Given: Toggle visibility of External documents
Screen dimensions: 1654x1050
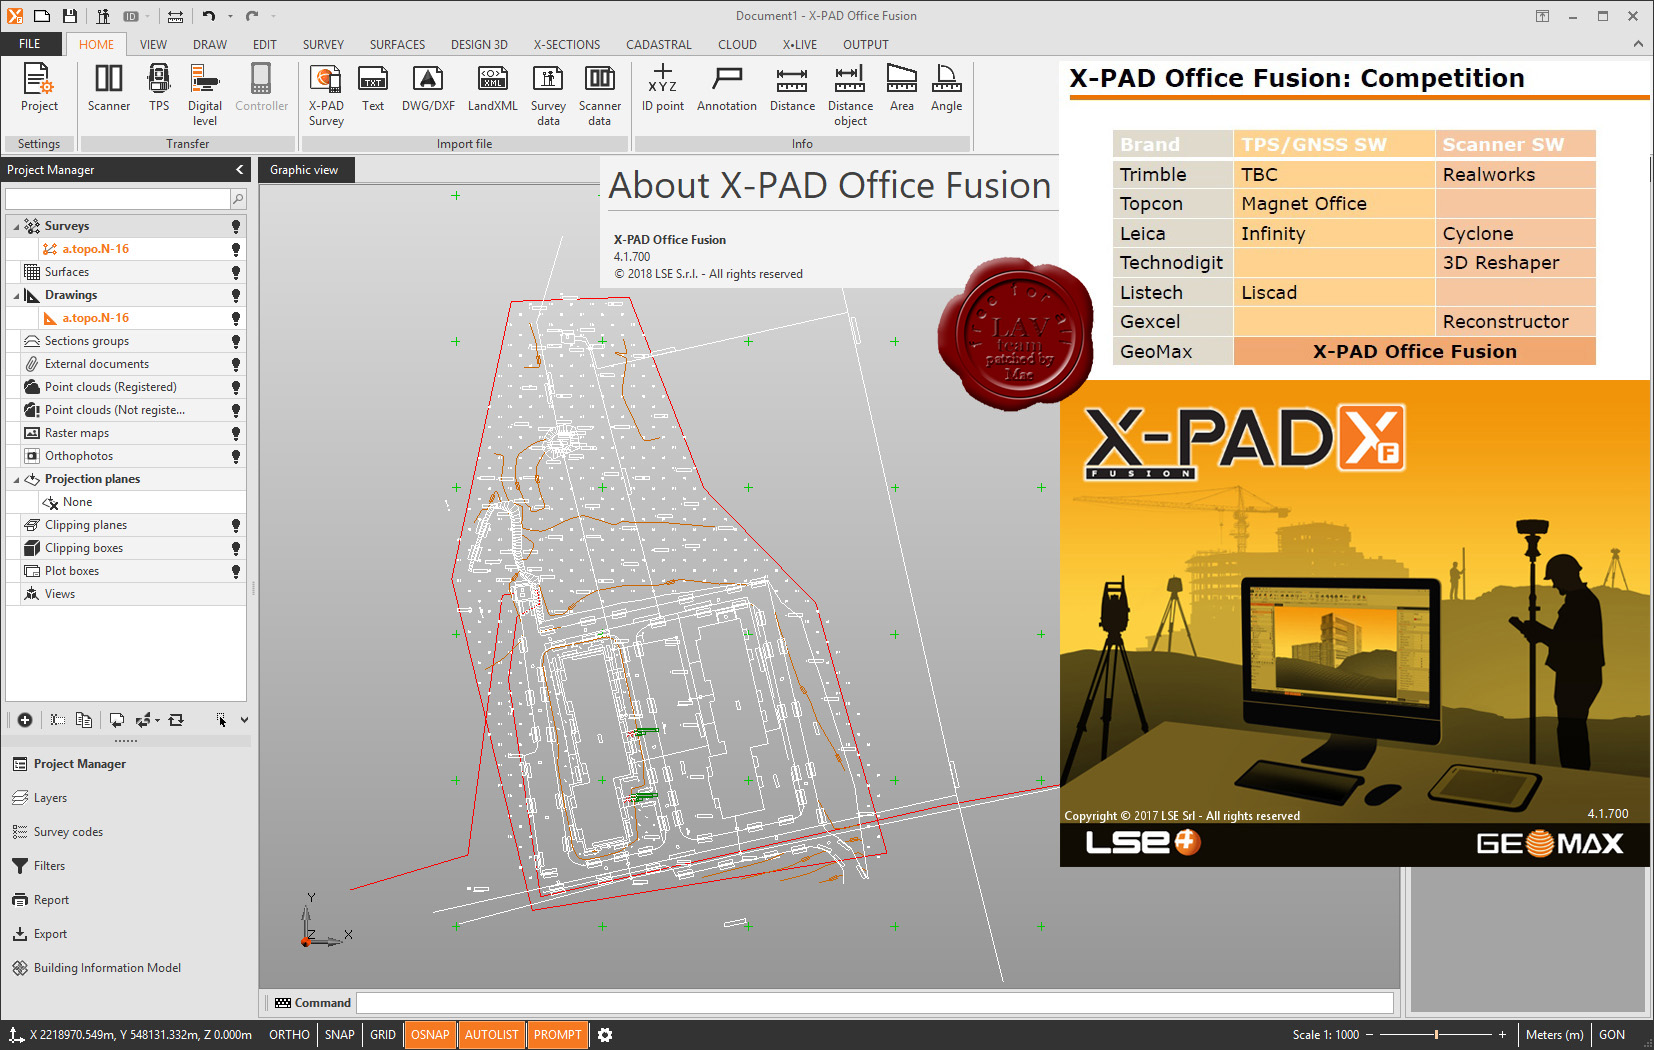Looking at the screenshot, I should tap(236, 364).
